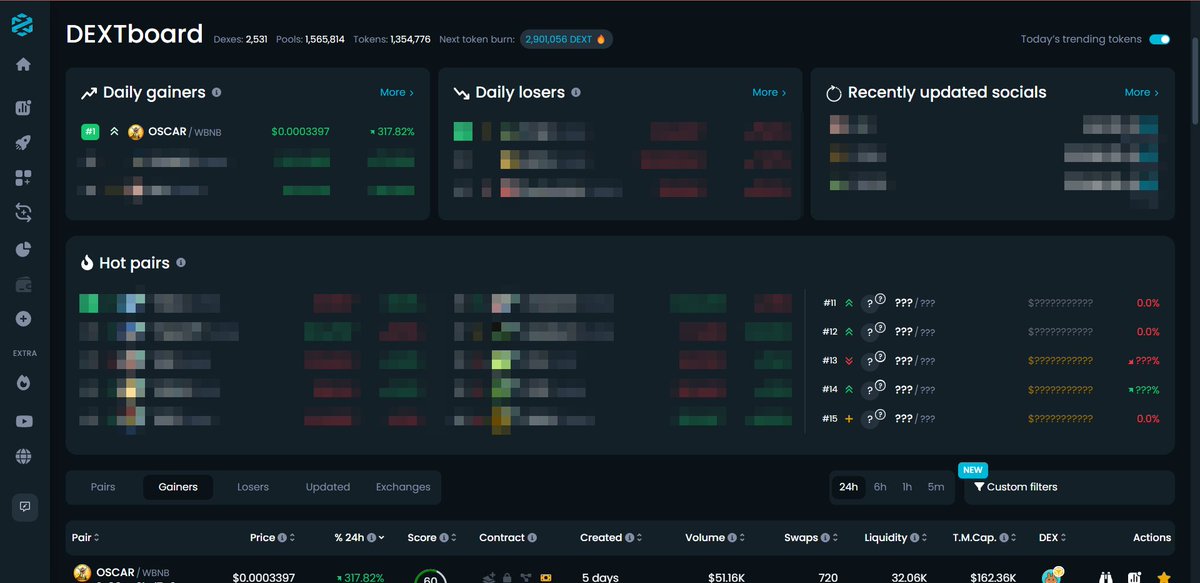Switch to the Gainers tab

point(178,487)
